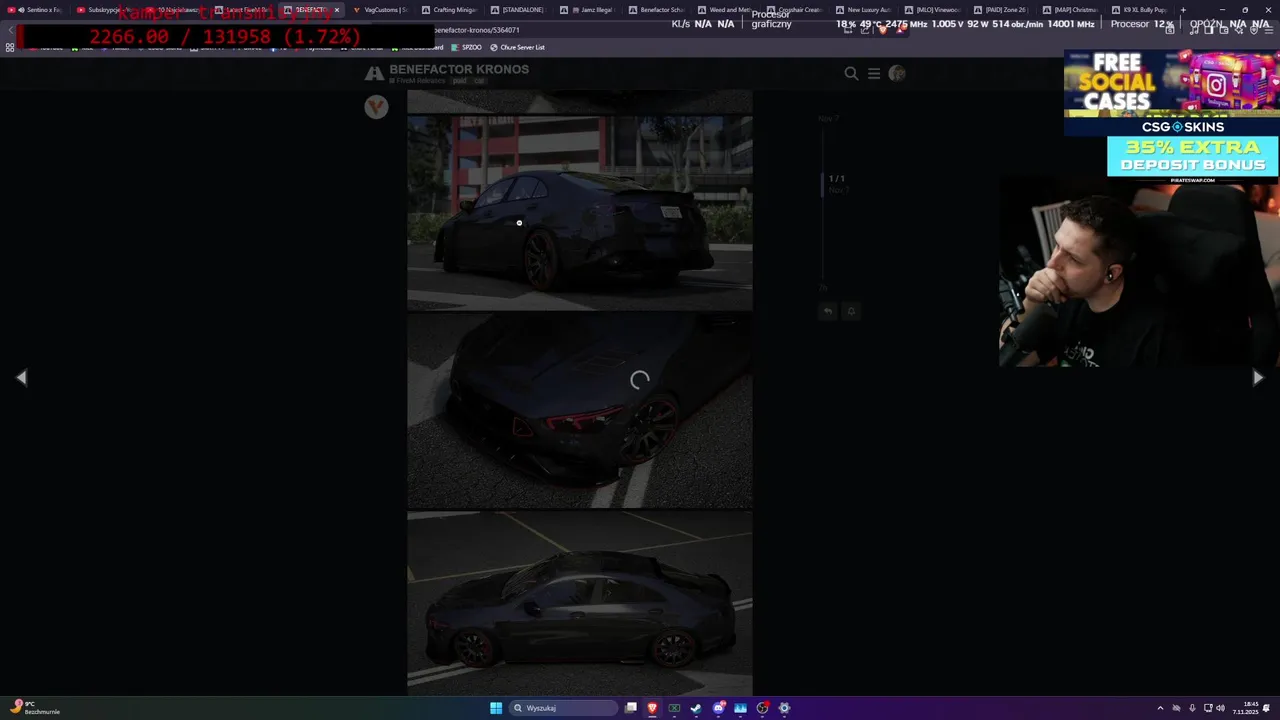Open loading top-down Kronos car image
Image resolution: width=1280 pixels, height=720 pixels.
point(580,411)
